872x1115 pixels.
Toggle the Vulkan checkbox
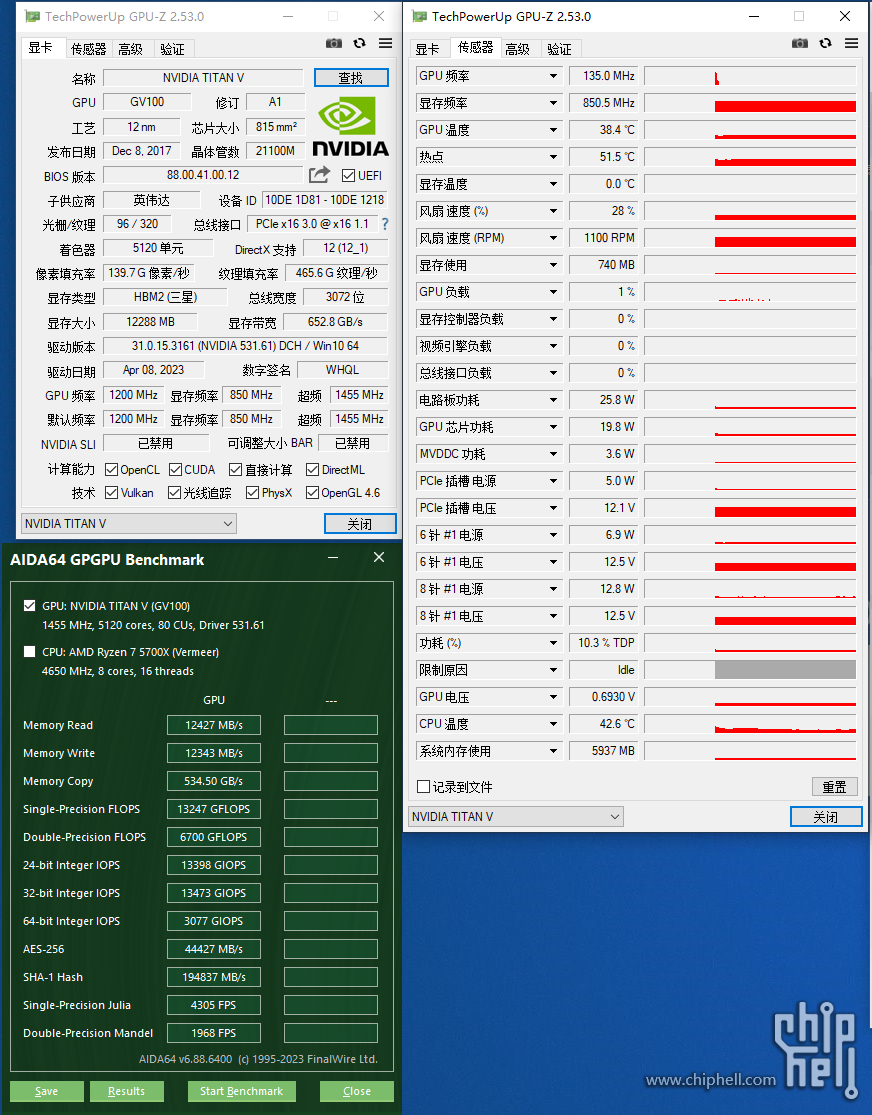(111, 493)
